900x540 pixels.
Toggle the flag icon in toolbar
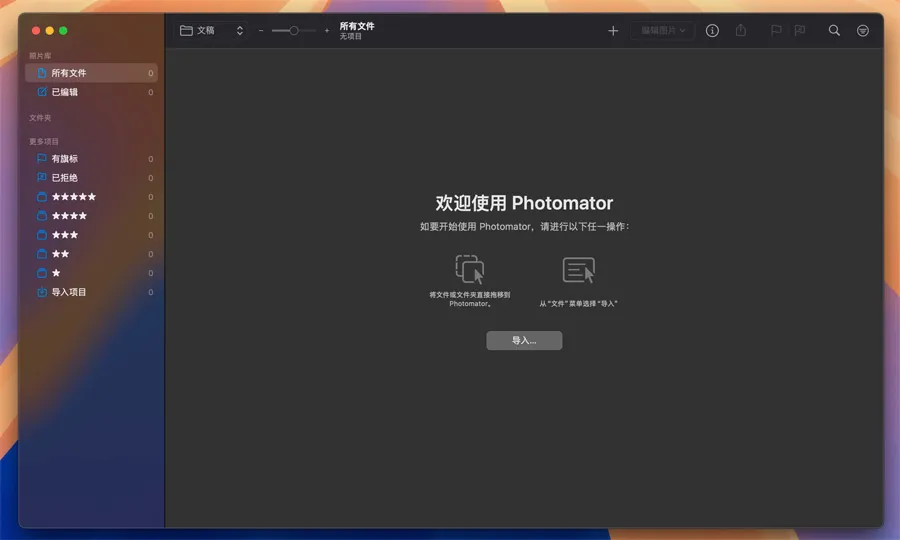click(776, 31)
